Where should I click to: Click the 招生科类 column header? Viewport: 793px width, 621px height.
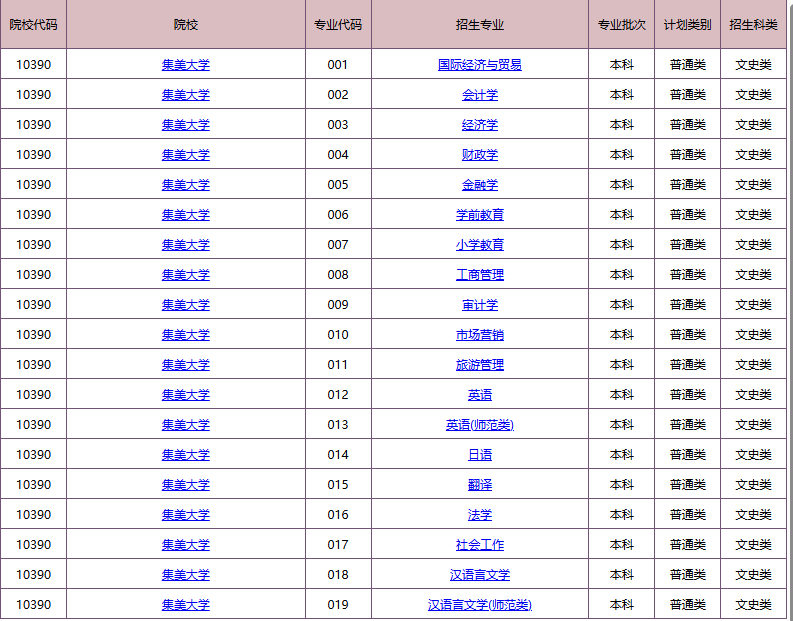tap(753, 24)
